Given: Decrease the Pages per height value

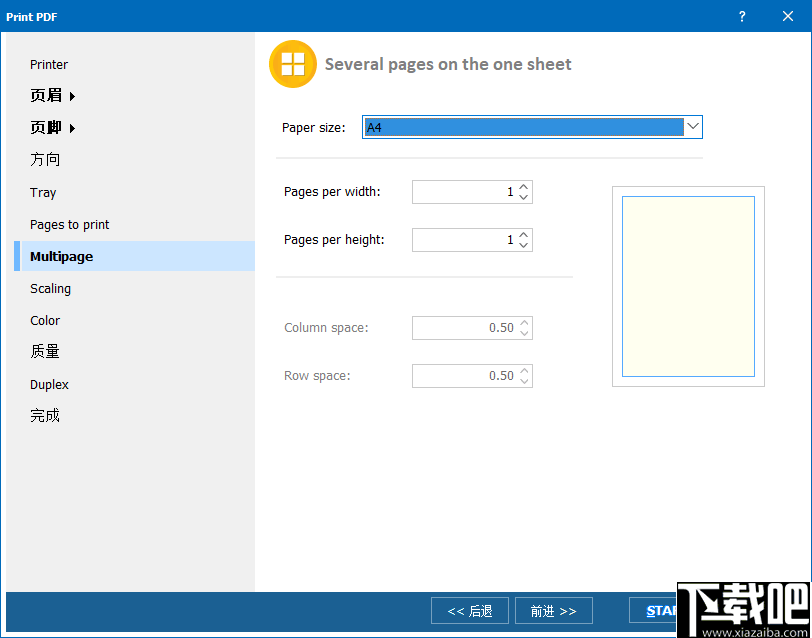Looking at the screenshot, I should click(x=523, y=244).
